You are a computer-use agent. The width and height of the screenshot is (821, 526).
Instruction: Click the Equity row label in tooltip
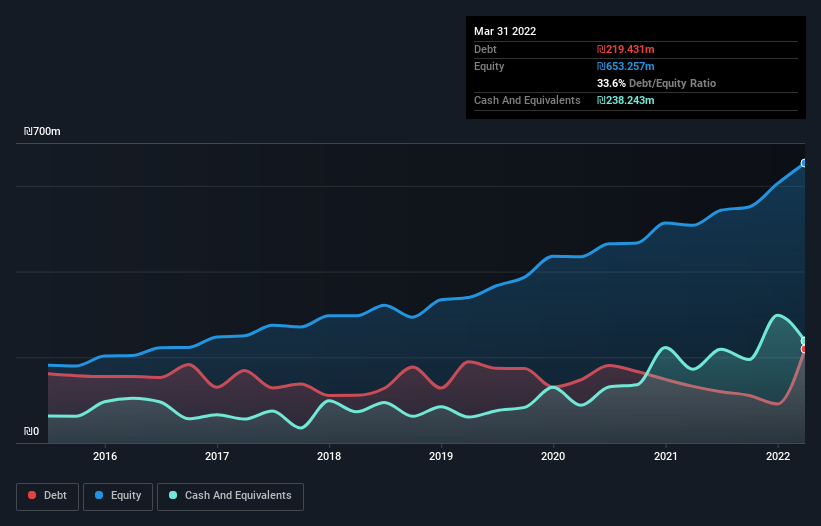(x=489, y=66)
